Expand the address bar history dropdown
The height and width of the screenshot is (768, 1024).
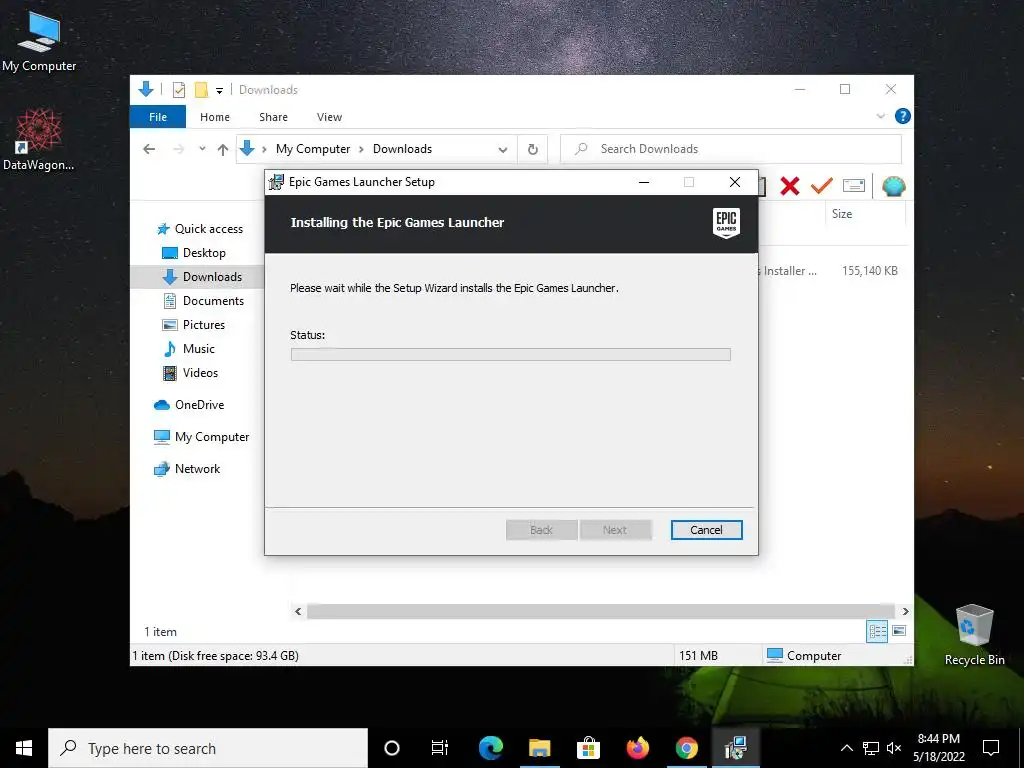tap(503, 150)
